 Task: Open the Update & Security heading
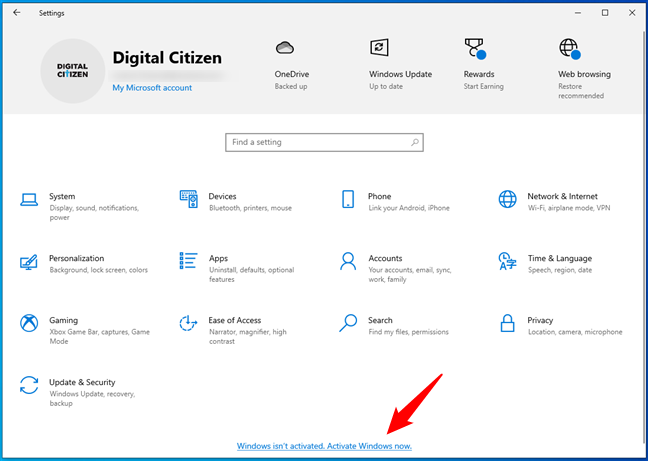click(x=82, y=383)
